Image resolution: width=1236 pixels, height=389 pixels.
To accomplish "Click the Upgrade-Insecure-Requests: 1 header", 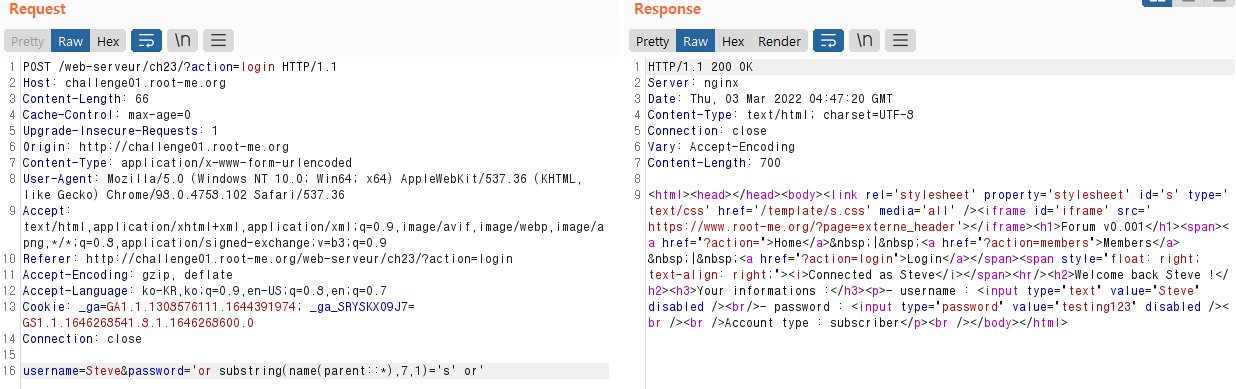I will pos(120,131).
